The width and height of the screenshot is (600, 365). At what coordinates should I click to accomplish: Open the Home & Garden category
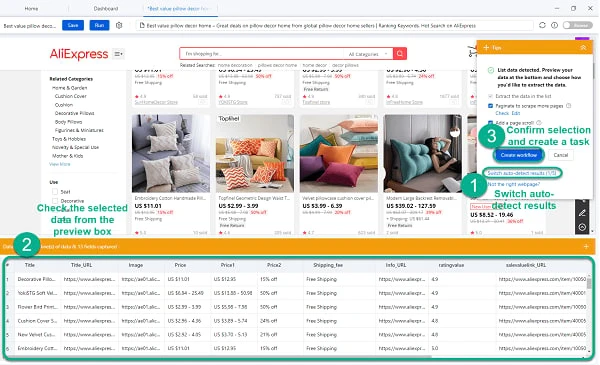pos(69,88)
